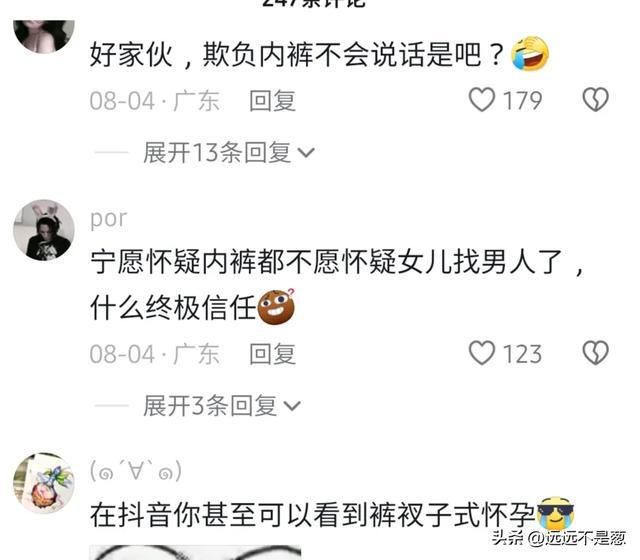Open user profile name por

[109, 220]
